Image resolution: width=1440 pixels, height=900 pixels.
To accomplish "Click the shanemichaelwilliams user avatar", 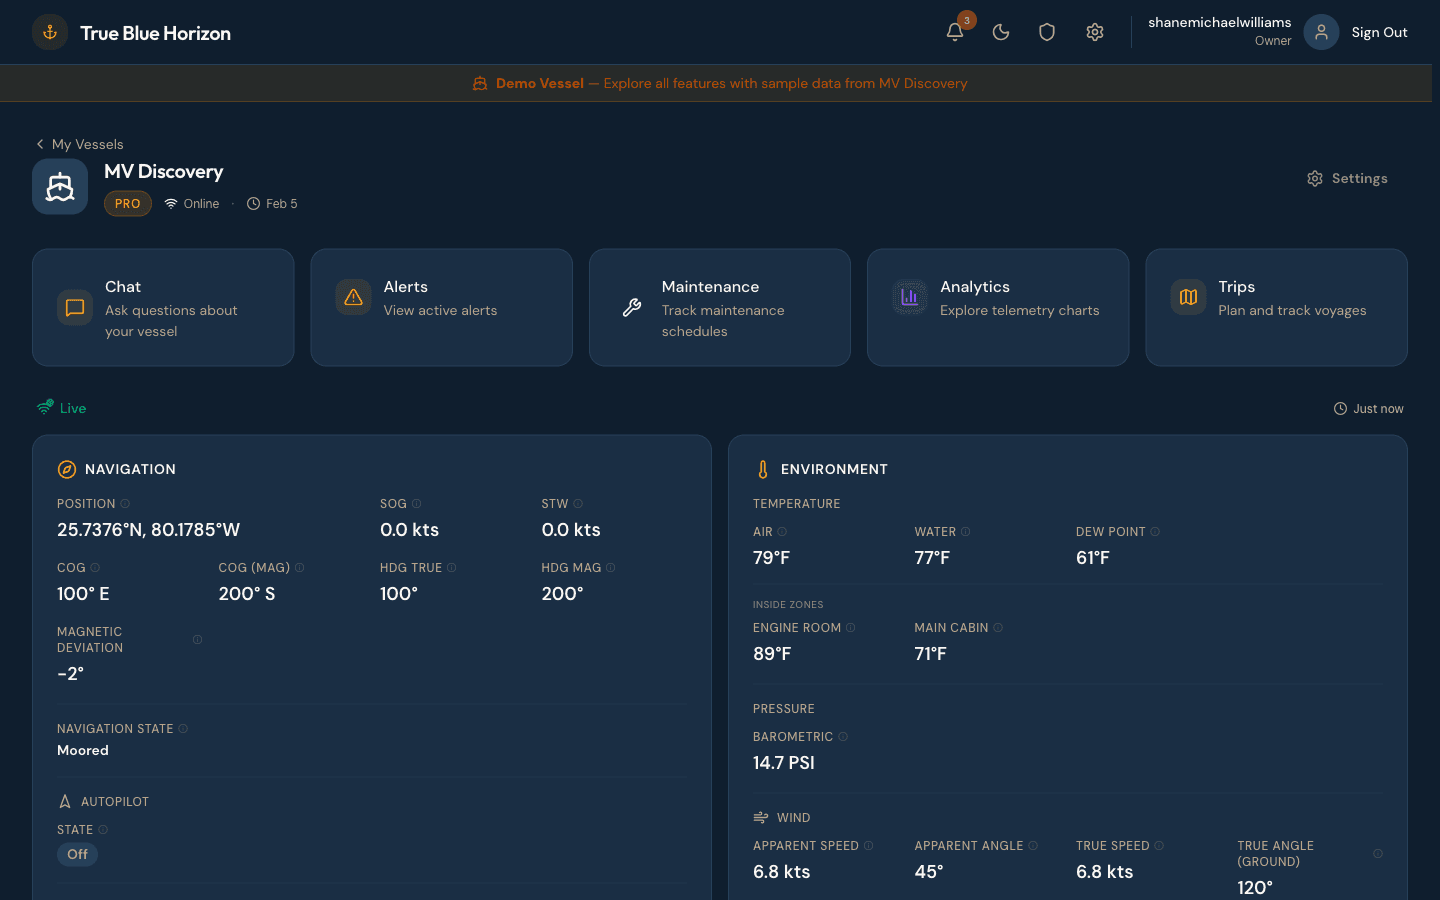I will pos(1321,32).
